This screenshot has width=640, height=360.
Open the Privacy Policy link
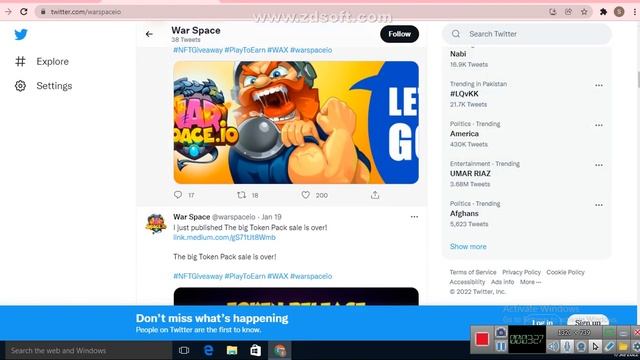[521, 272]
